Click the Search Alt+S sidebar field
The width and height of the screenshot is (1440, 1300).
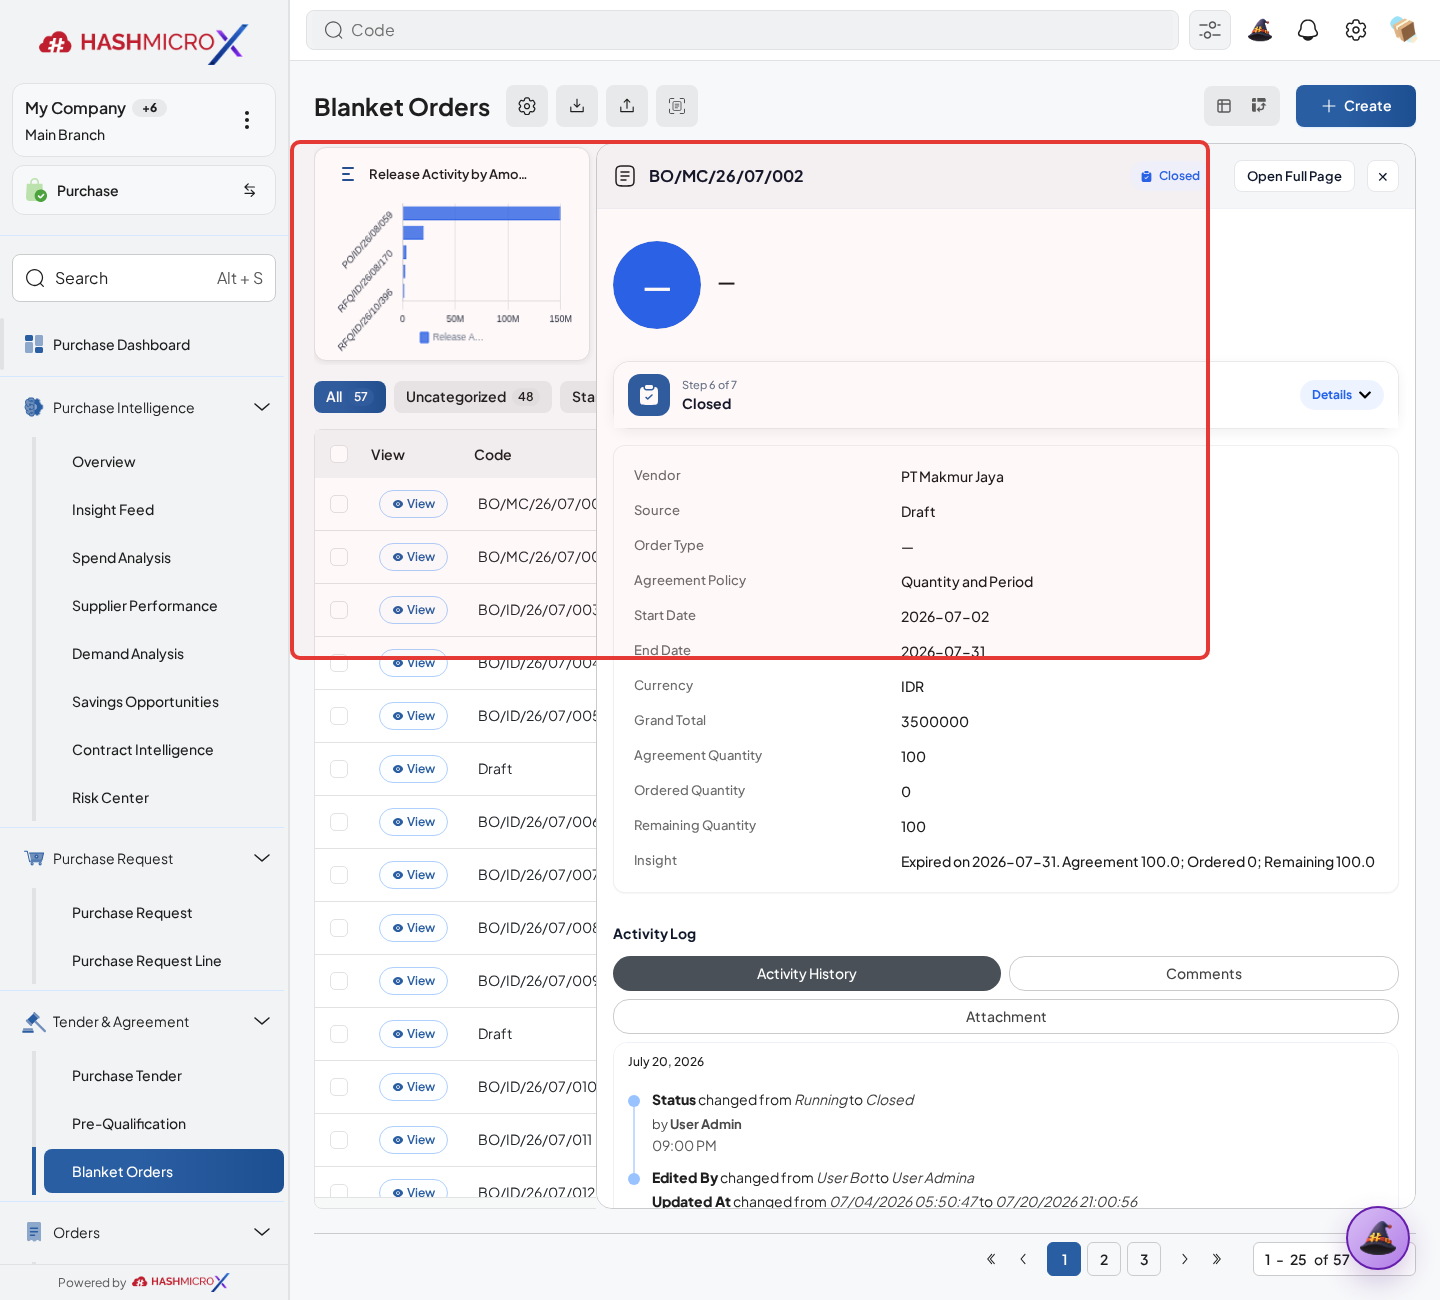click(144, 278)
